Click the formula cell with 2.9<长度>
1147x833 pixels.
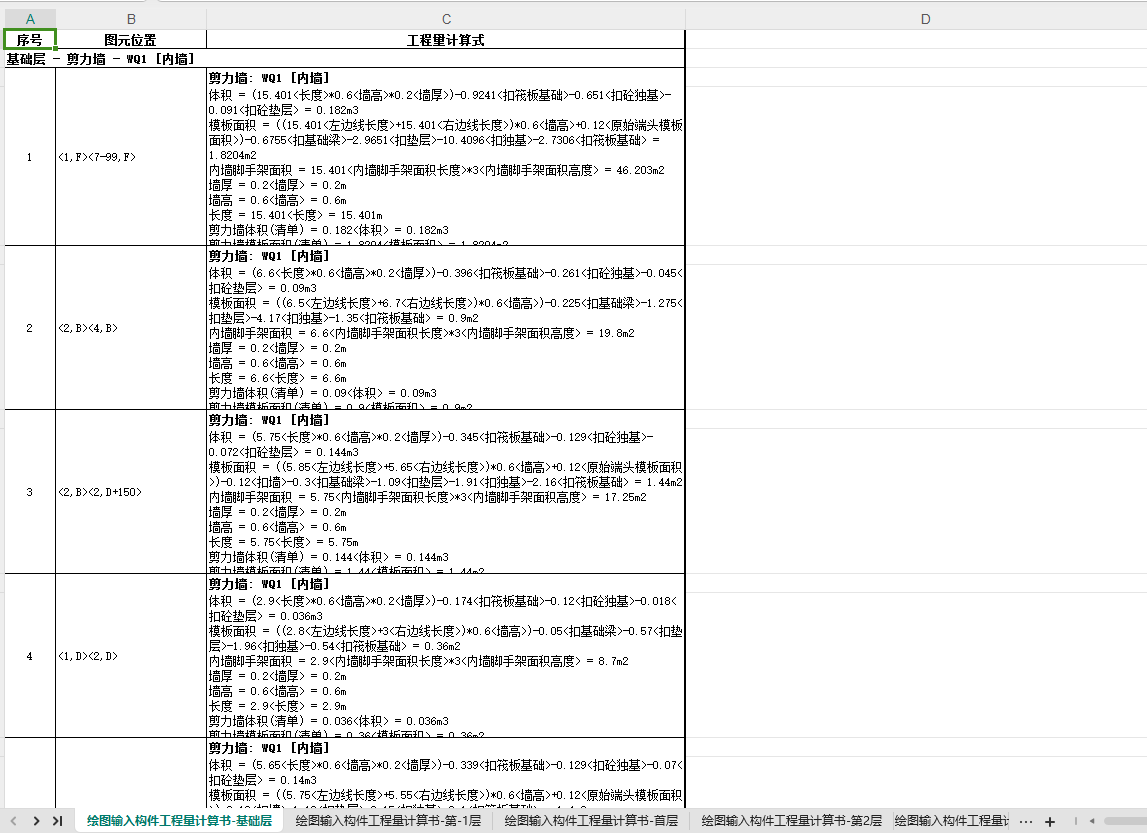446,656
